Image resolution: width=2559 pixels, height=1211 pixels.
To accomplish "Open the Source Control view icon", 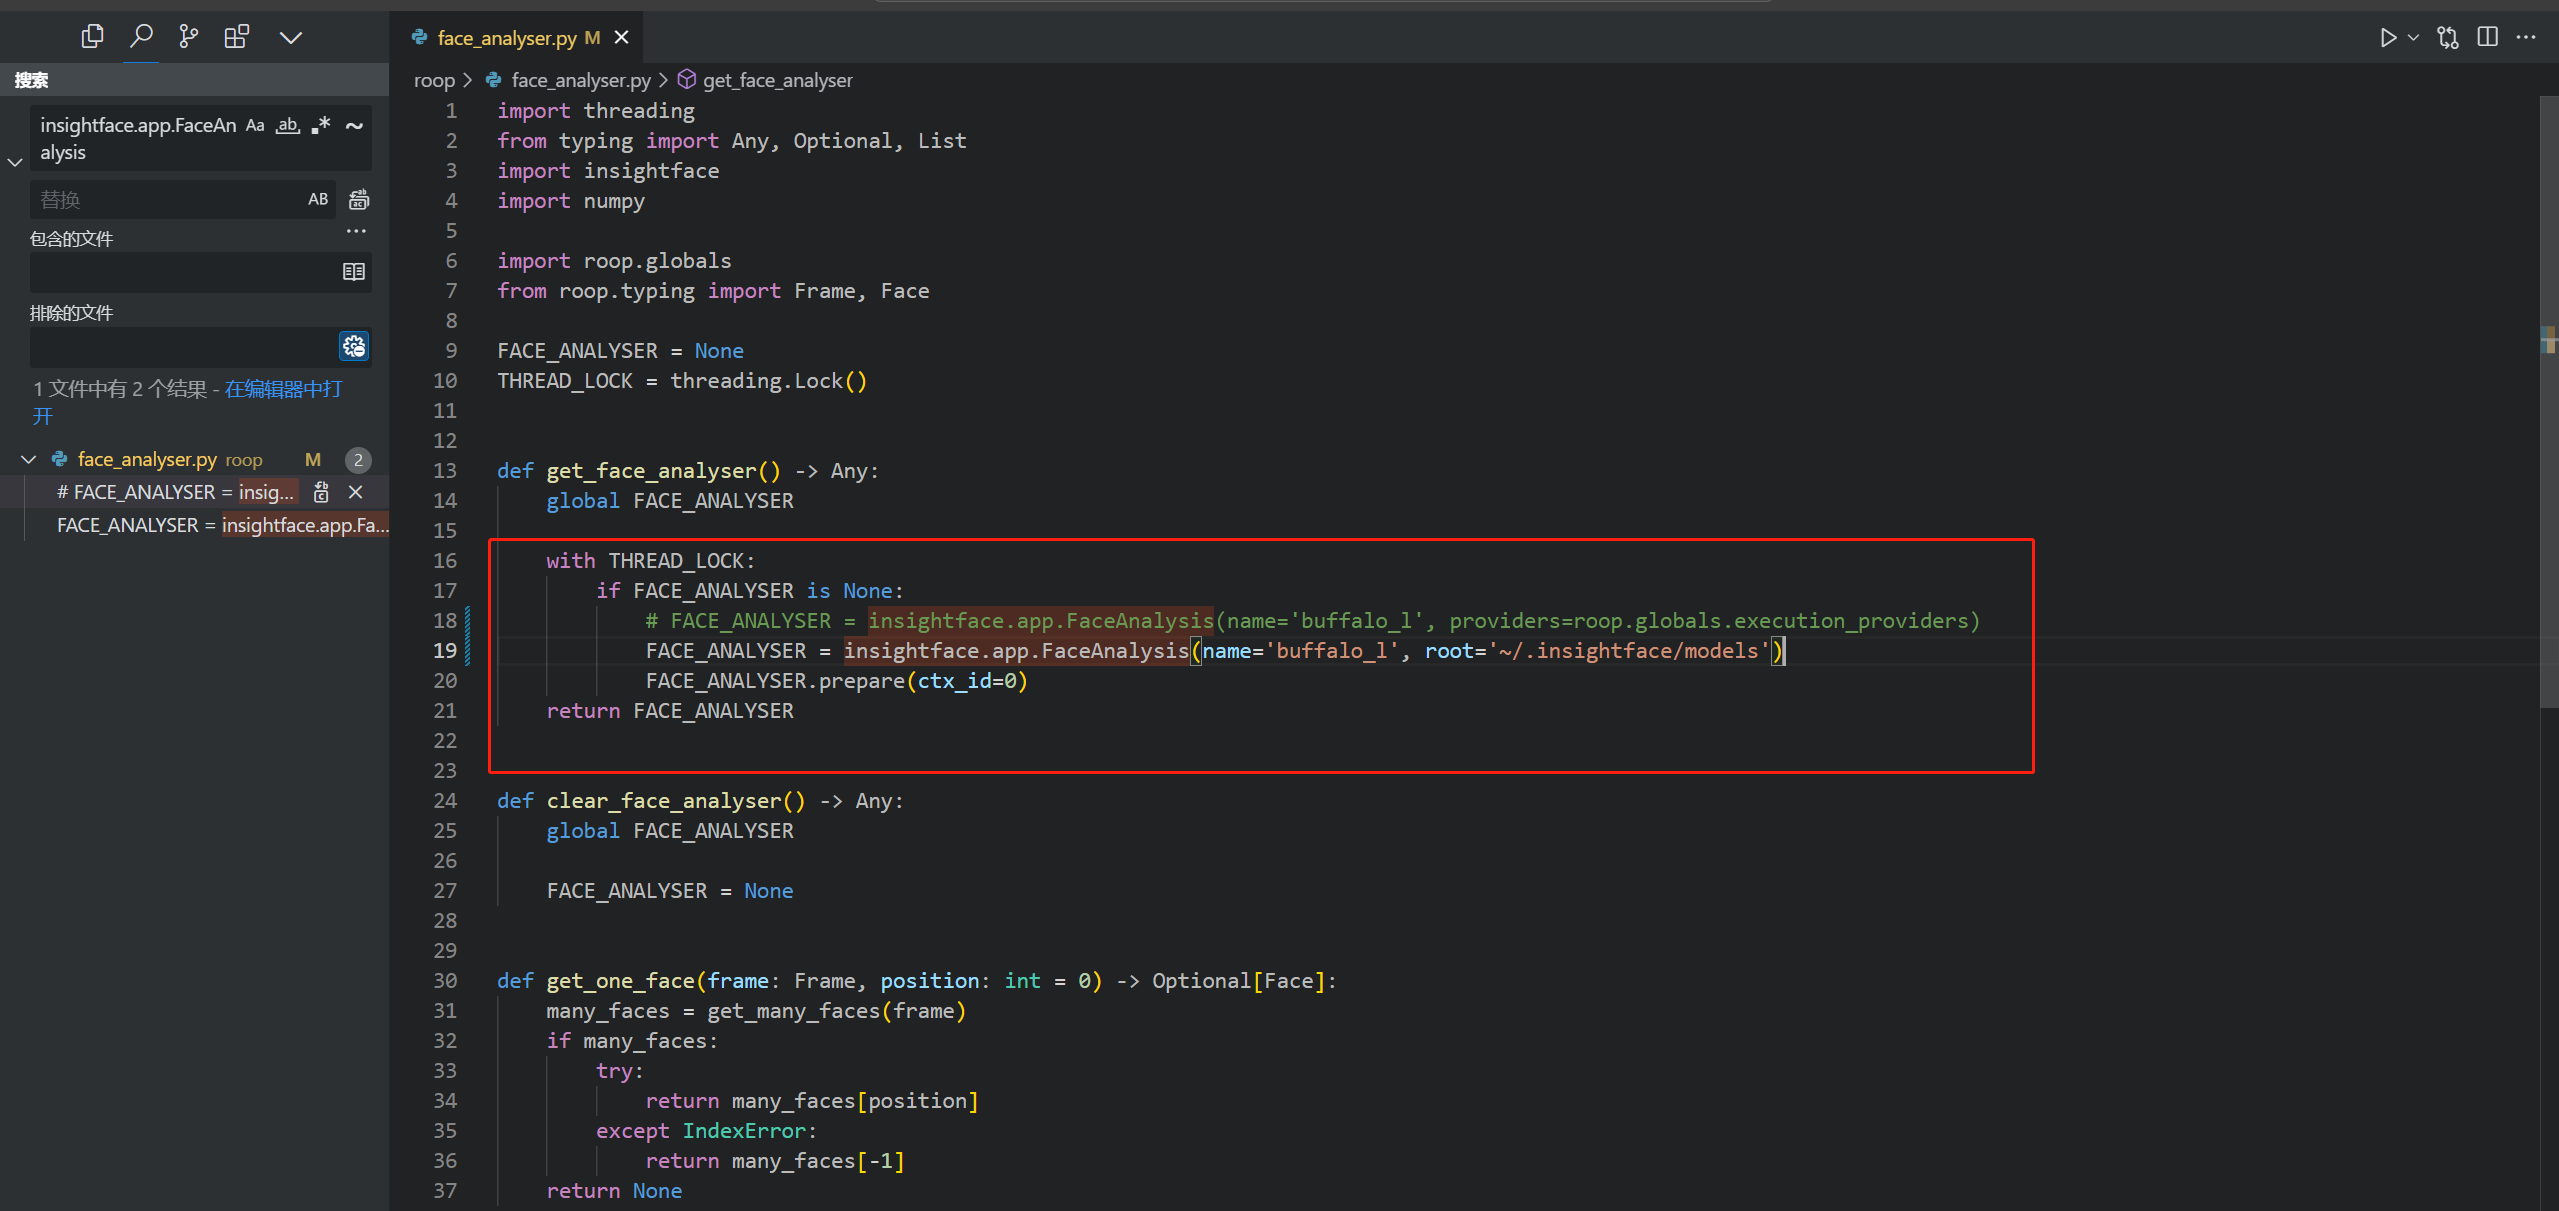I will (x=188, y=37).
